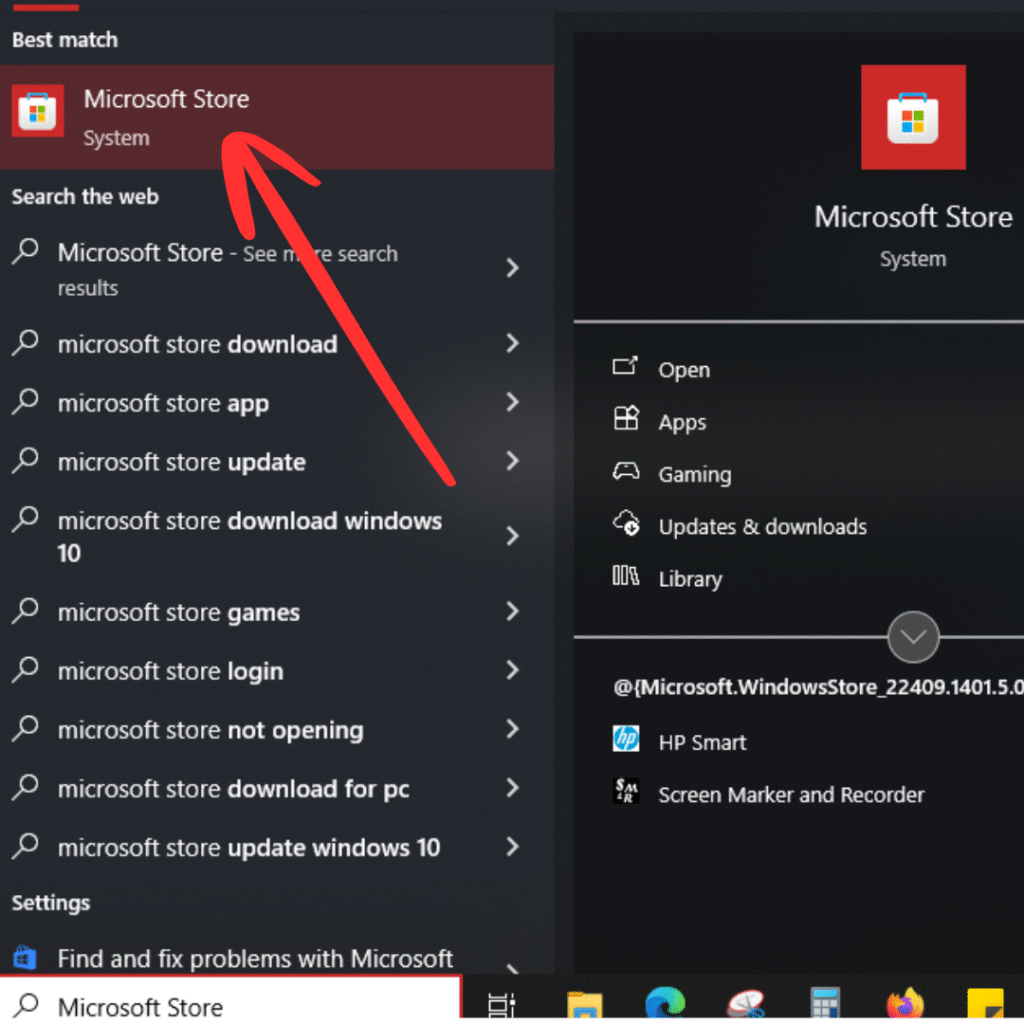
Task: Open the HP Smart recent item
Action: [x=702, y=743]
